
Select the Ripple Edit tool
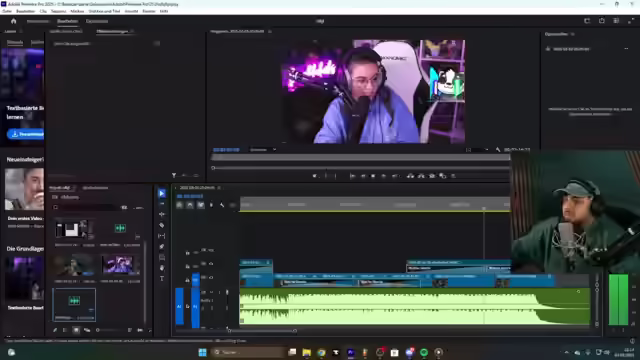coord(162,214)
